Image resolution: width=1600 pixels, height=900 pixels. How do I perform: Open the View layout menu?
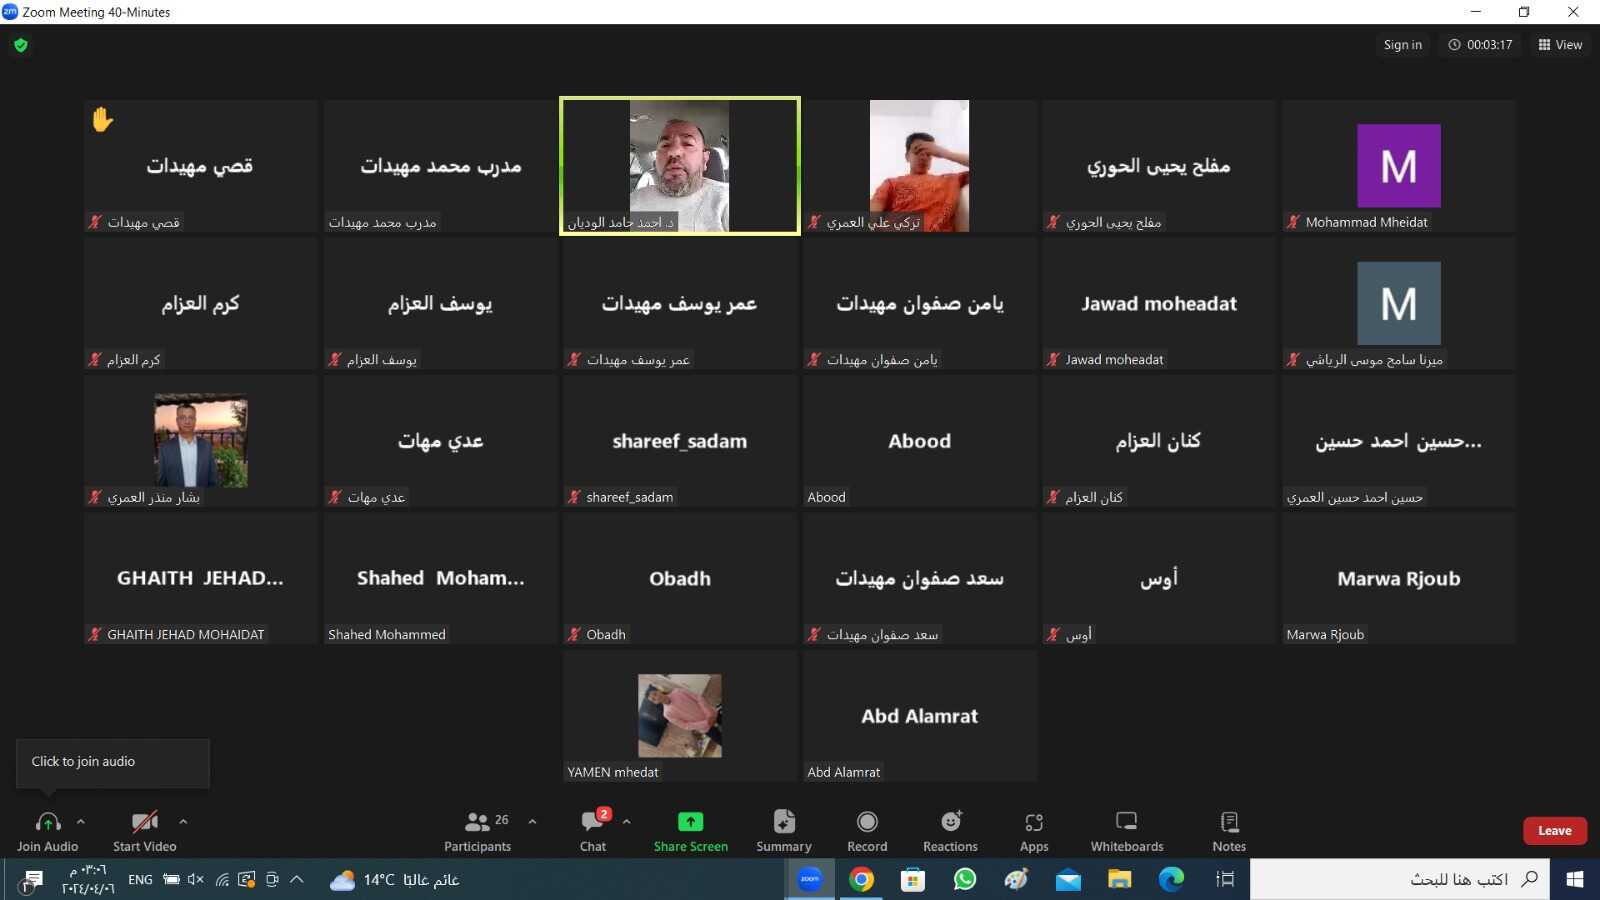(x=1560, y=45)
